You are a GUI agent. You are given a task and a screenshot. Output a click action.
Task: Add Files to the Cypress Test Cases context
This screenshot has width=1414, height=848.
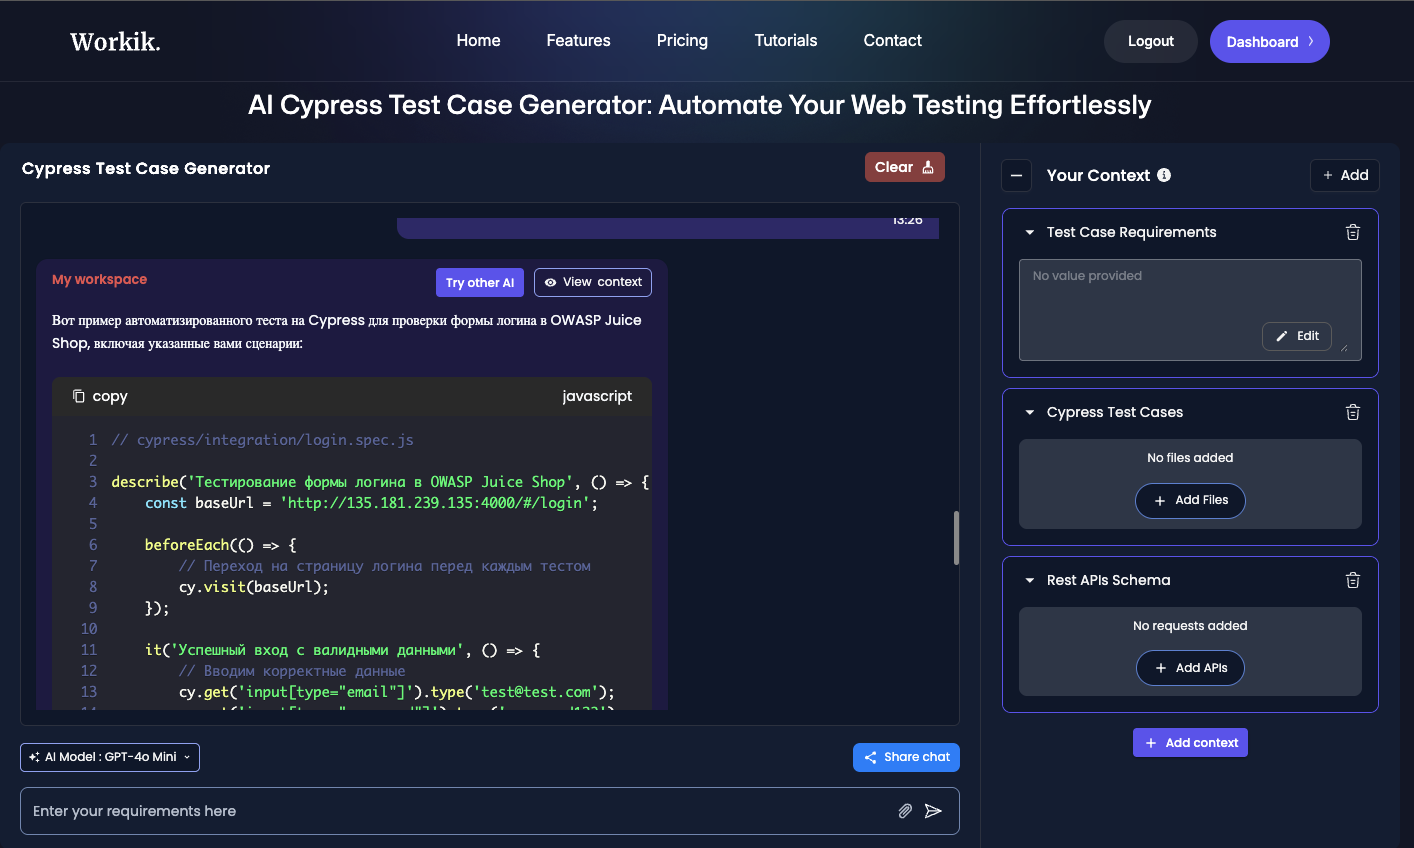pos(1190,500)
